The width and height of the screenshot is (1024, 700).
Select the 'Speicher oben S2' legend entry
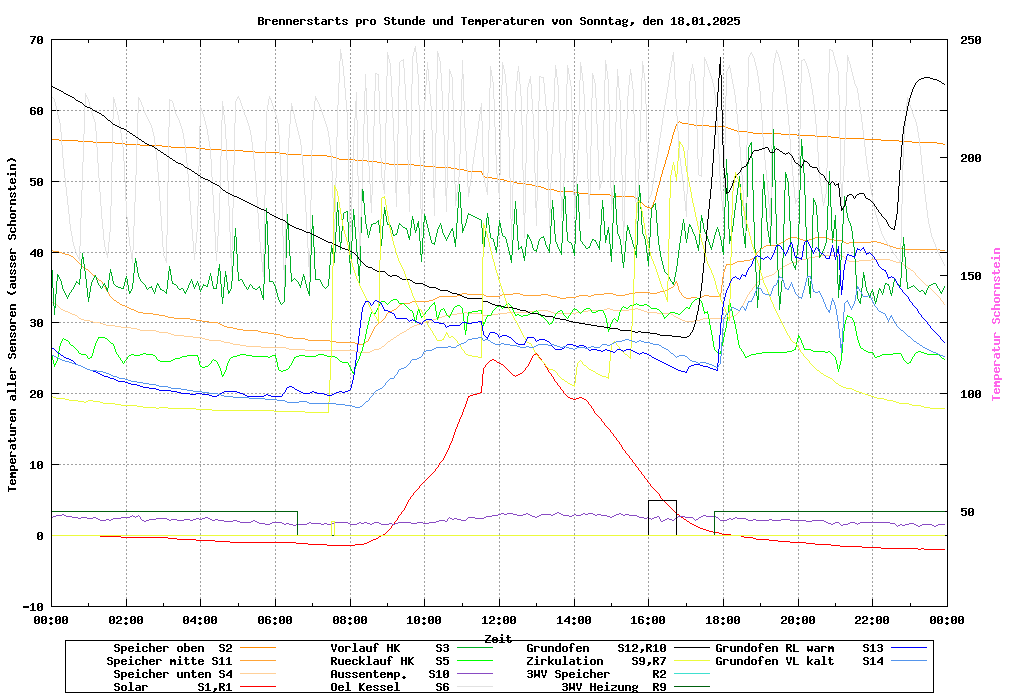(x=172, y=648)
